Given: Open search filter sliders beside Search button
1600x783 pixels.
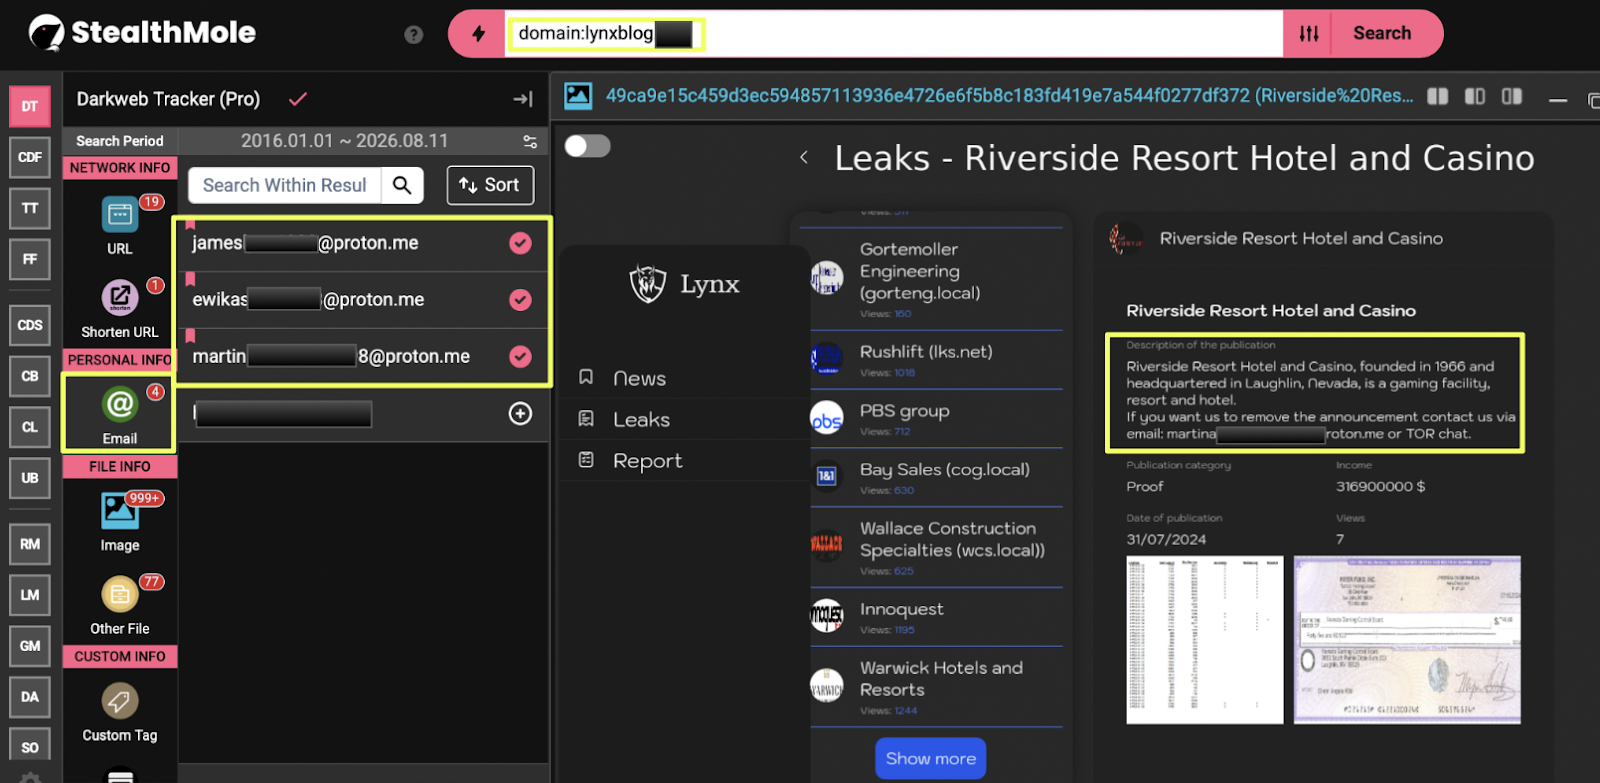Looking at the screenshot, I should click(1309, 34).
